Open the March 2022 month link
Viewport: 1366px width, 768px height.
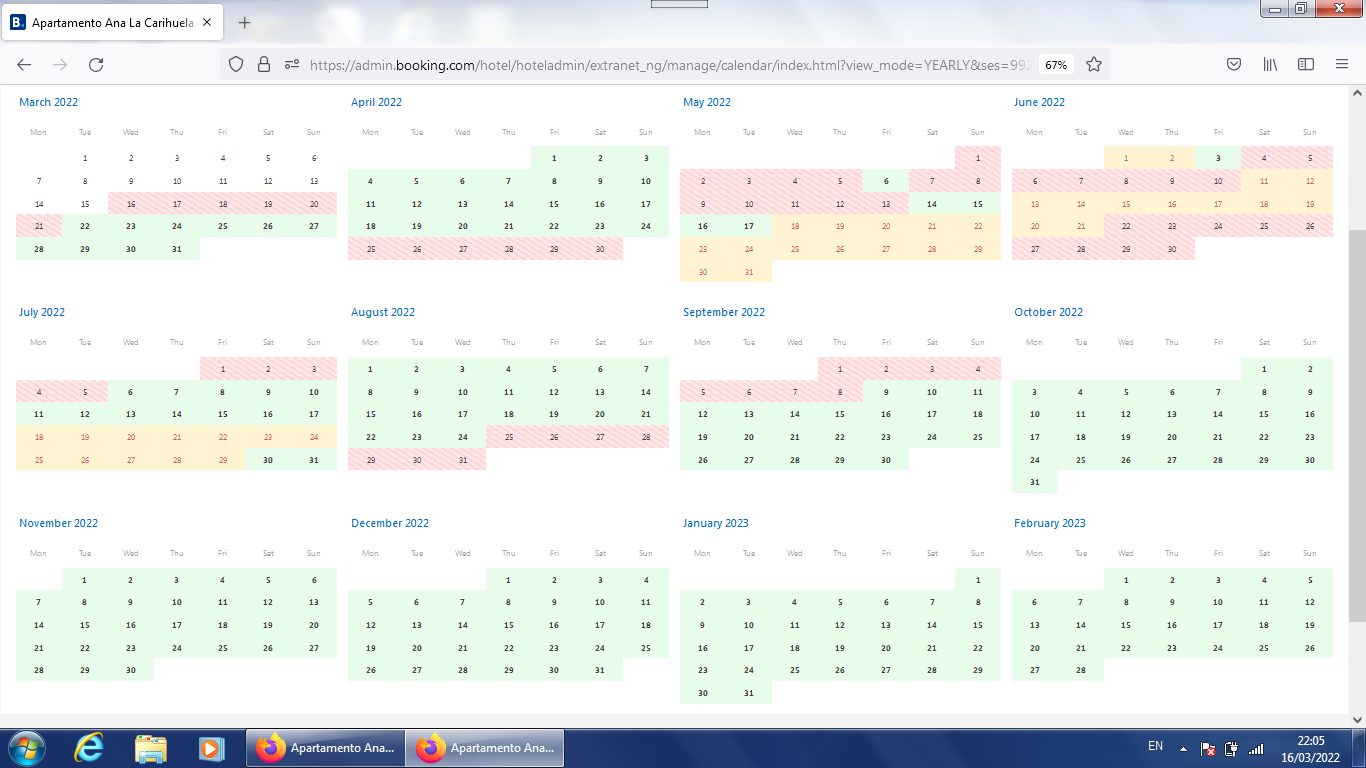coord(48,102)
